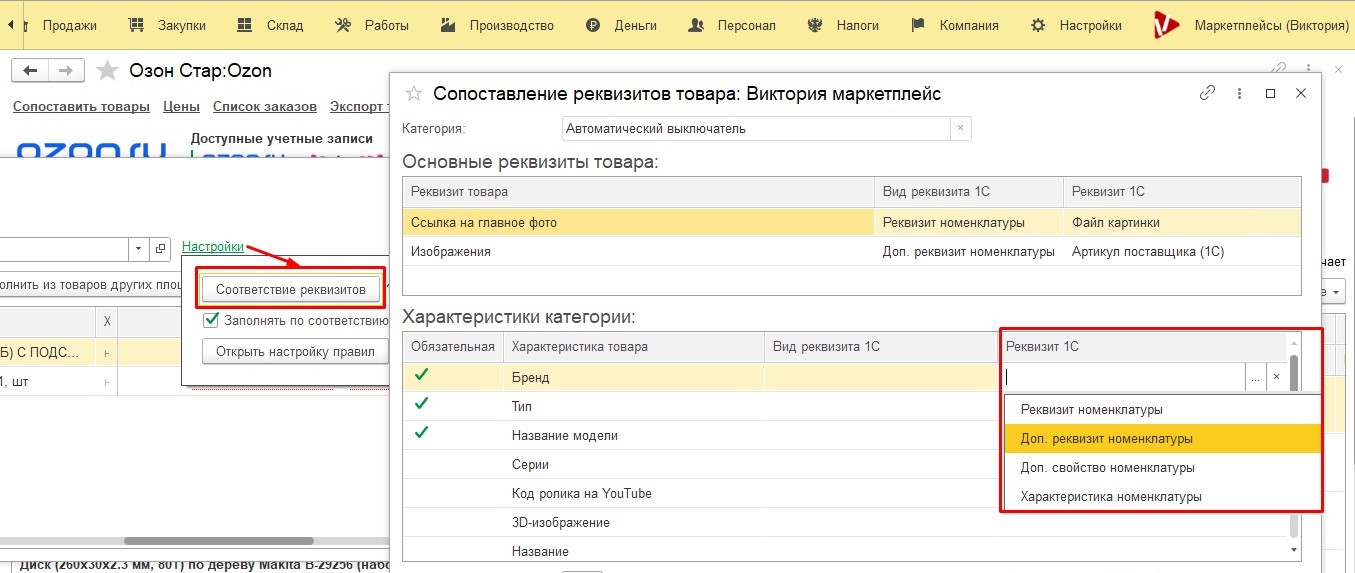Choose Характеристика номенклатуры from the list

[1162, 496]
